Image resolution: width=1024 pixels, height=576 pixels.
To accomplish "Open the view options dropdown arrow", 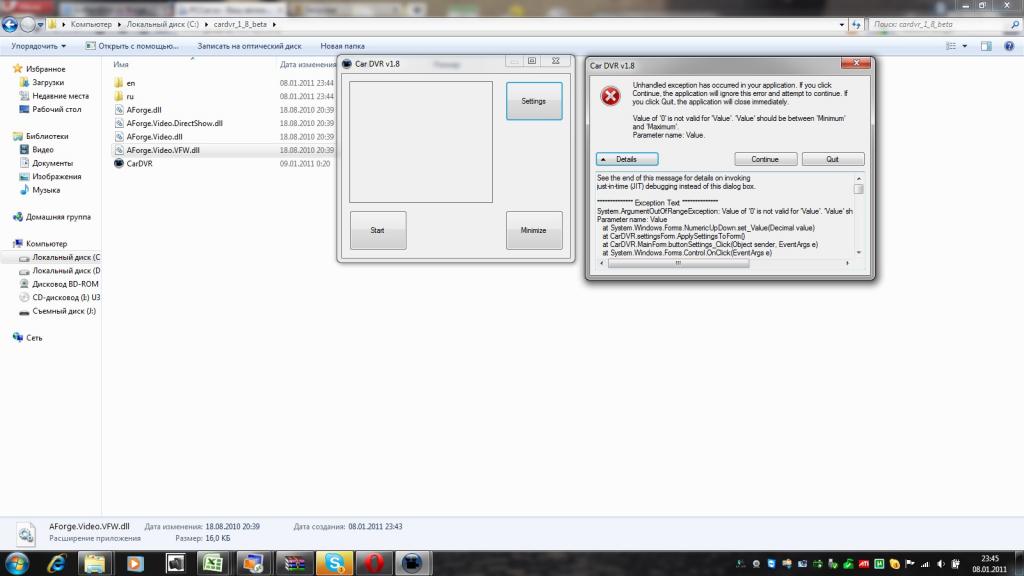I will pos(965,46).
